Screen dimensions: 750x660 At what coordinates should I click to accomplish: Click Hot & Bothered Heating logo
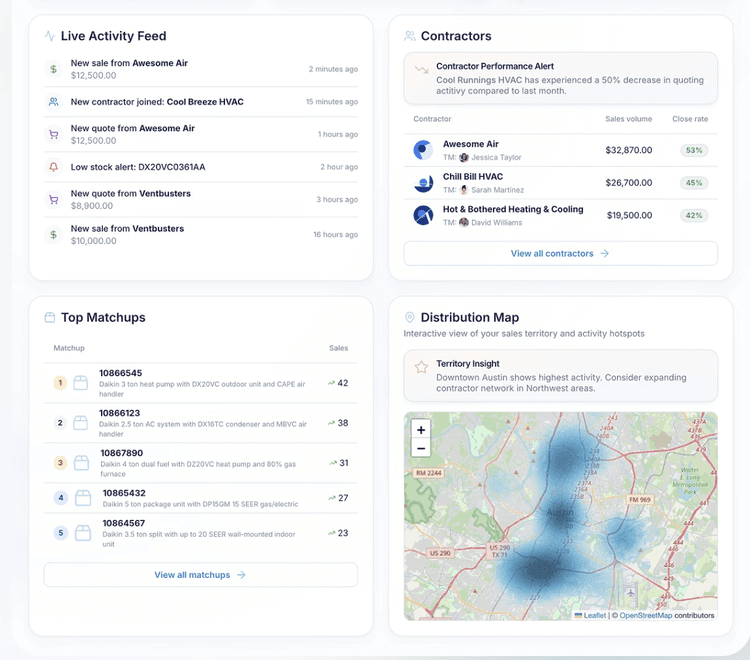423,215
